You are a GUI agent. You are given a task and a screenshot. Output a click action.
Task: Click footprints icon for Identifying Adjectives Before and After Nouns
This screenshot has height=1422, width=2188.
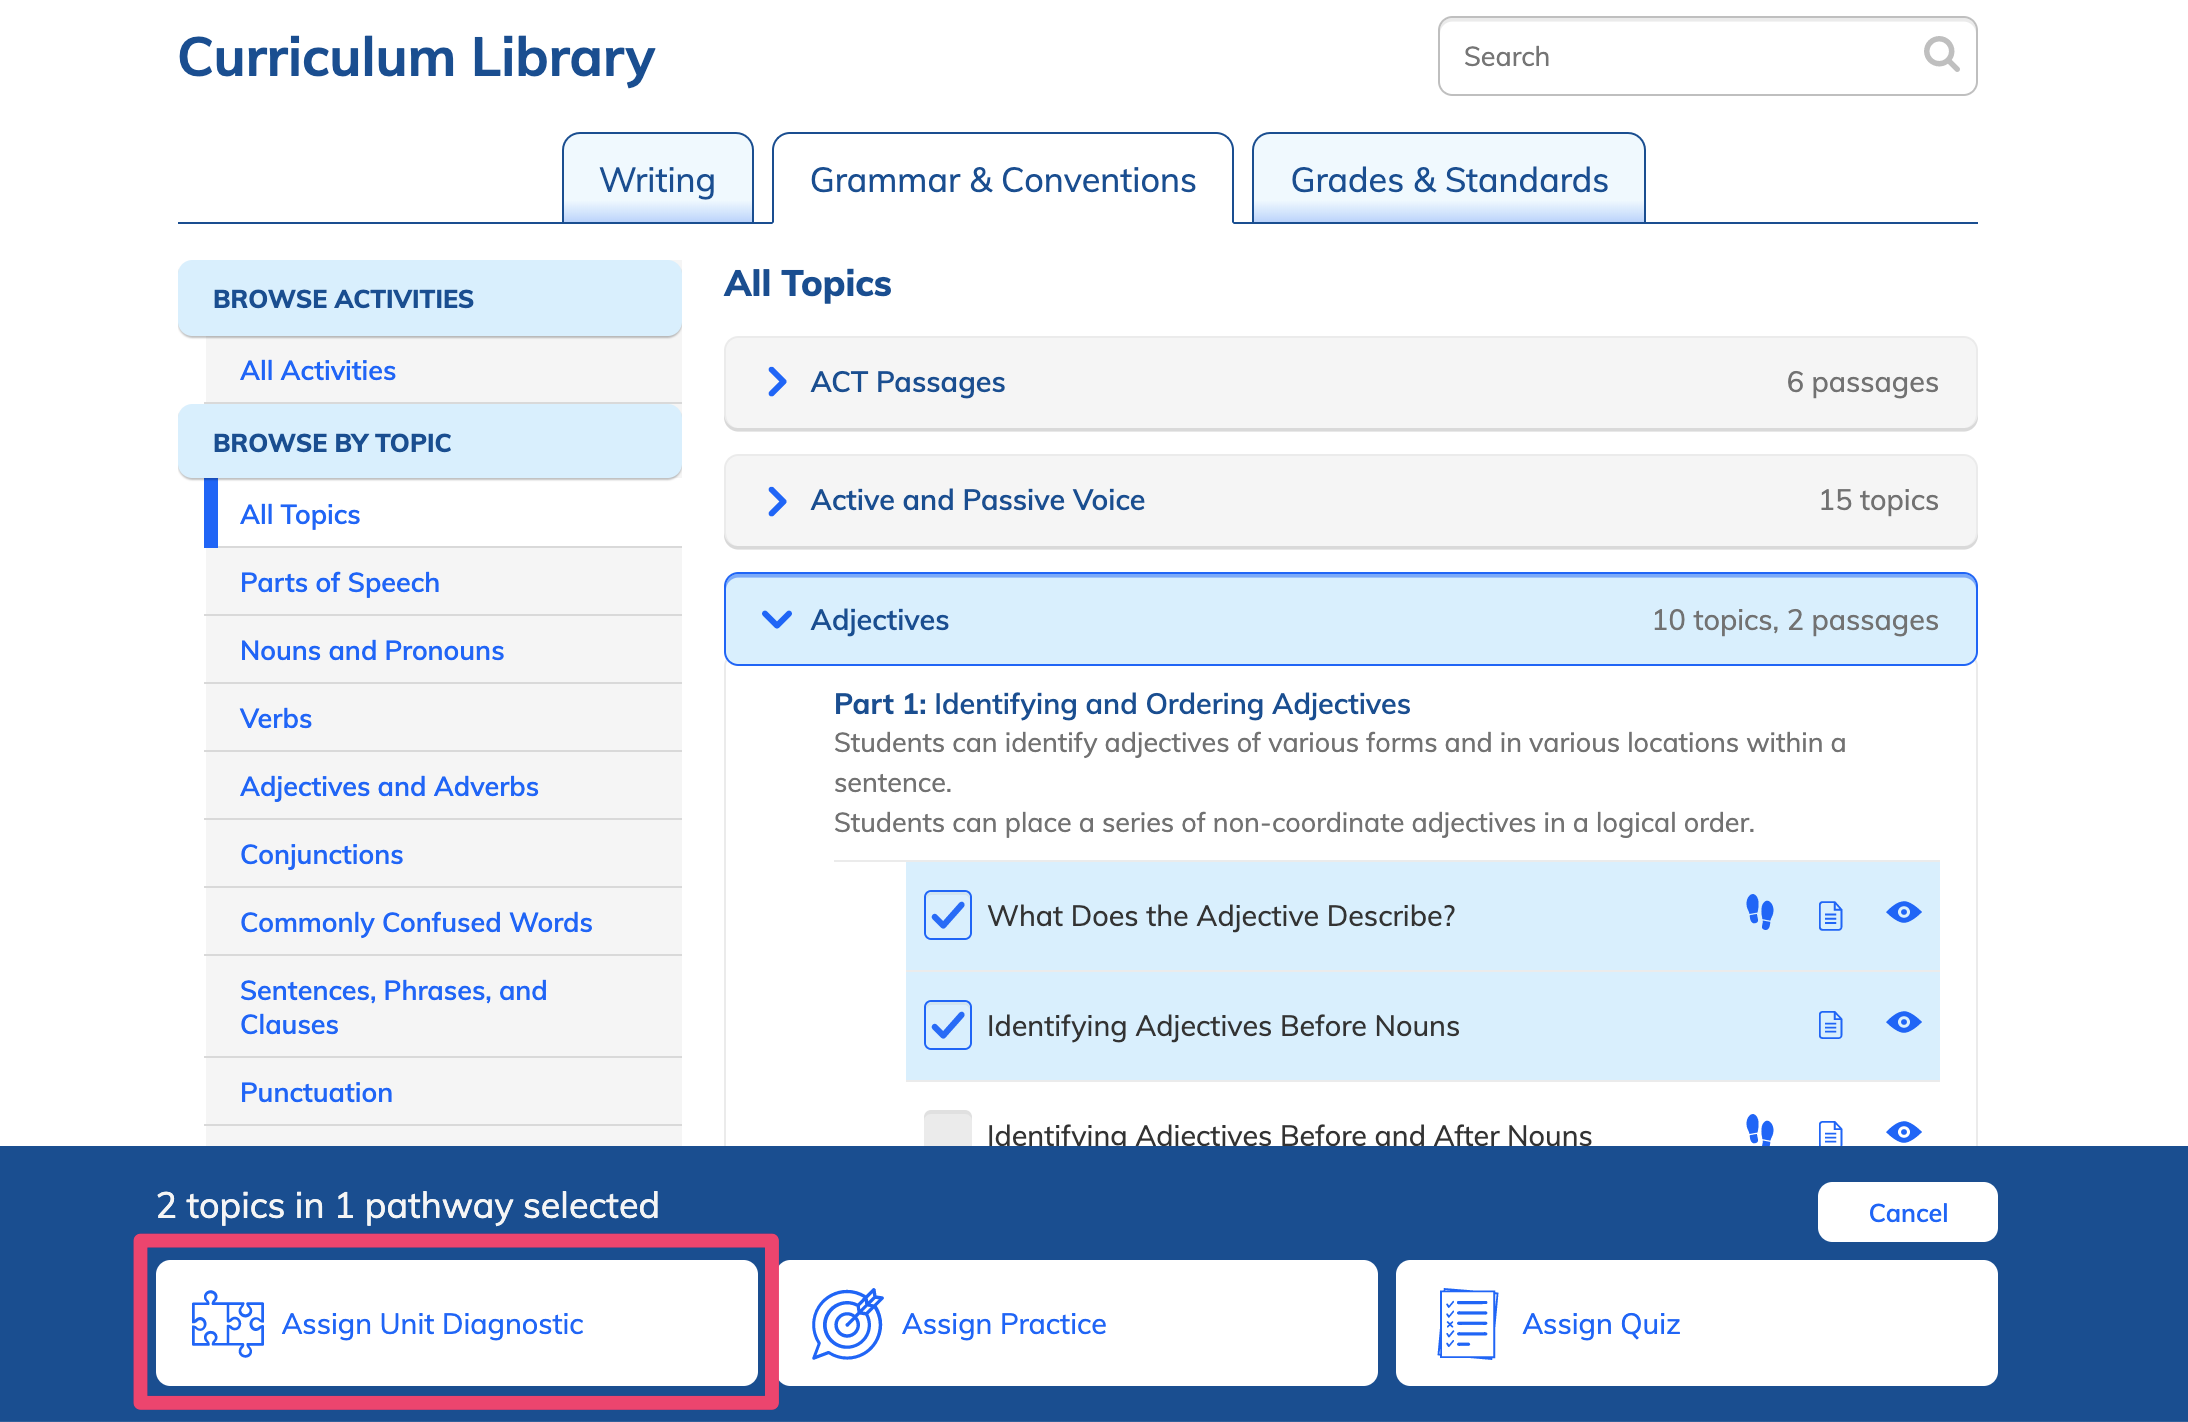point(1760,1130)
